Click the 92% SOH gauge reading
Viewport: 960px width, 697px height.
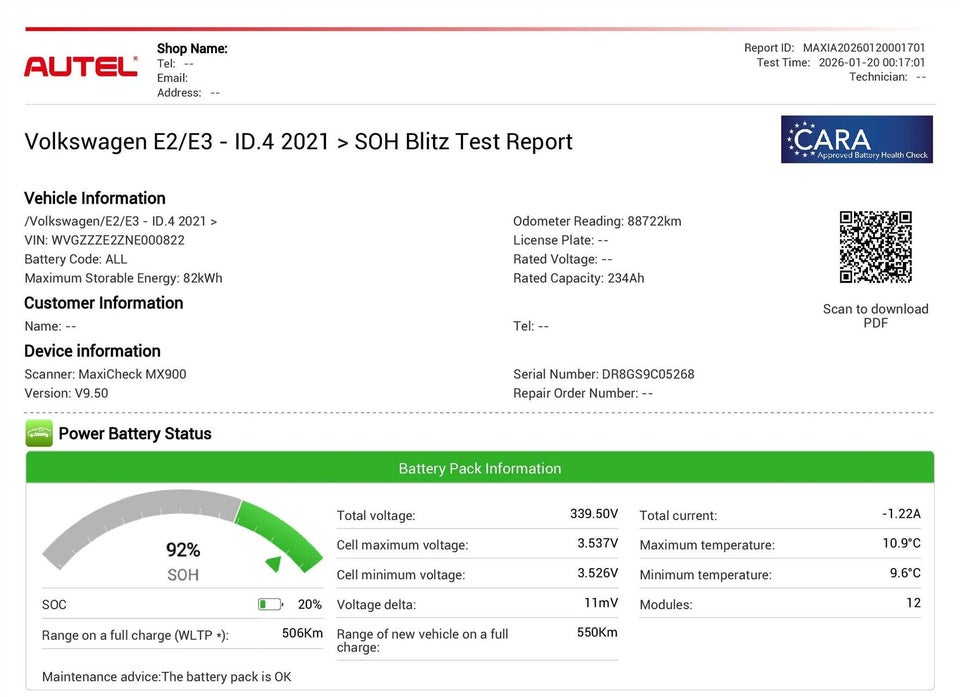click(183, 550)
